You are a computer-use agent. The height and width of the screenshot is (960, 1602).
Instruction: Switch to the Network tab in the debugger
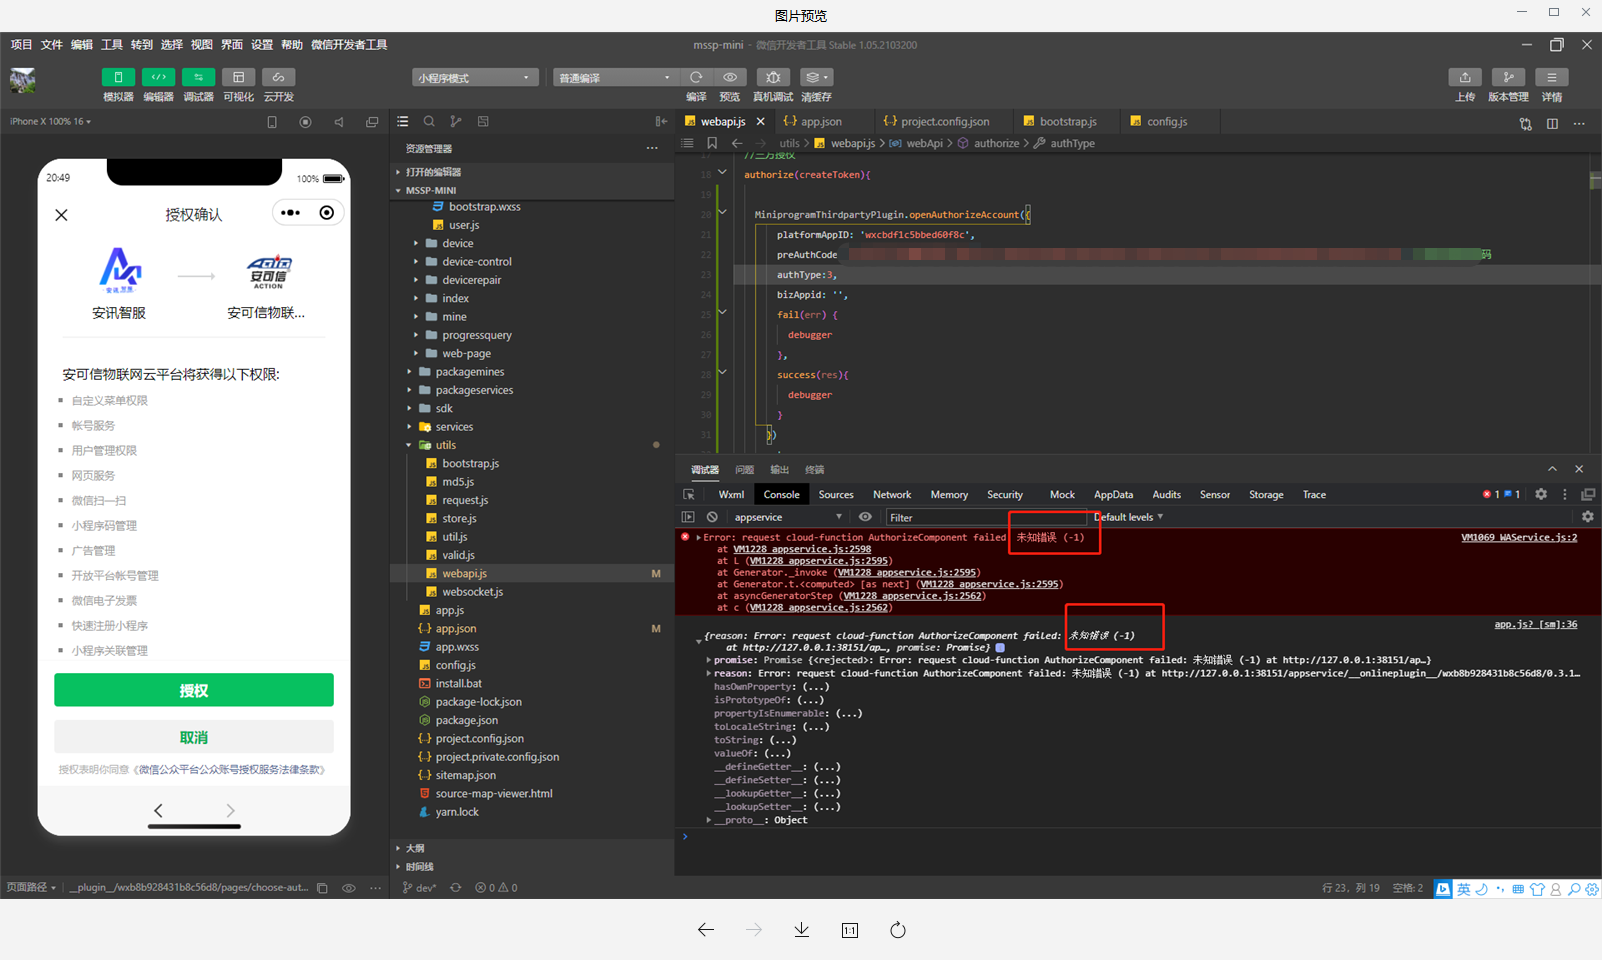coord(892,495)
